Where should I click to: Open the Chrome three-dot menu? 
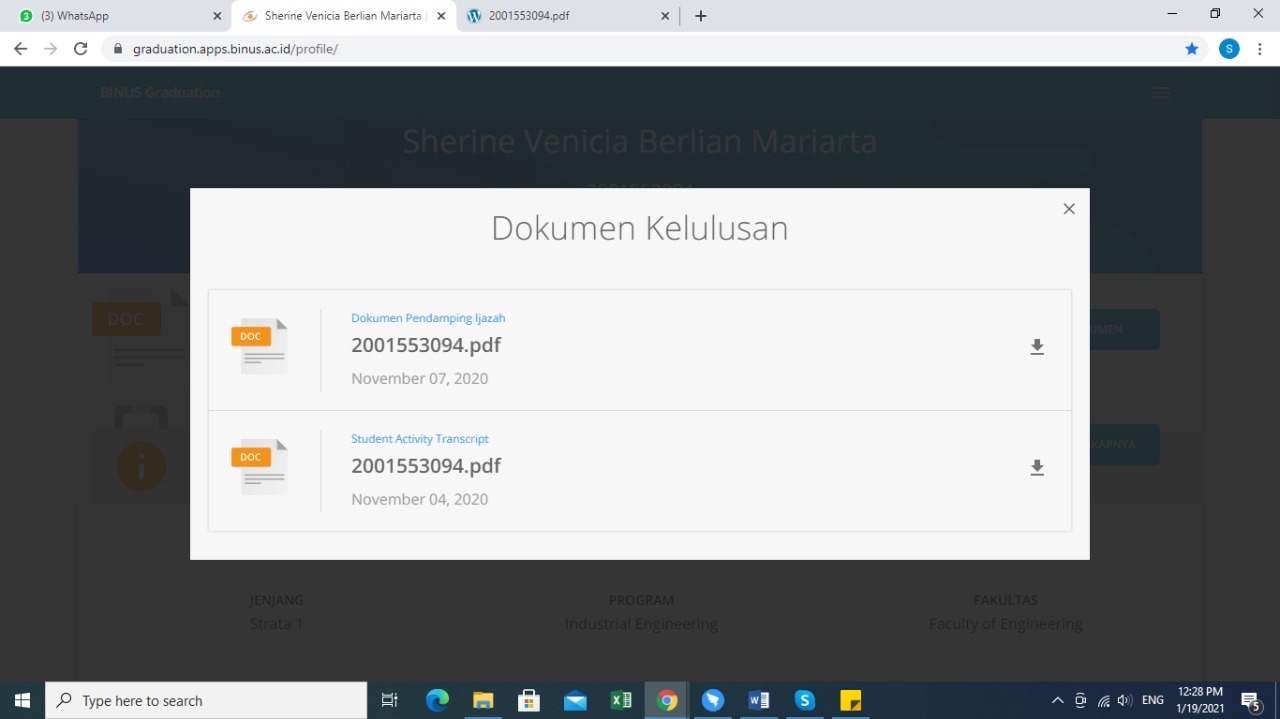pyautogui.click(x=1260, y=49)
